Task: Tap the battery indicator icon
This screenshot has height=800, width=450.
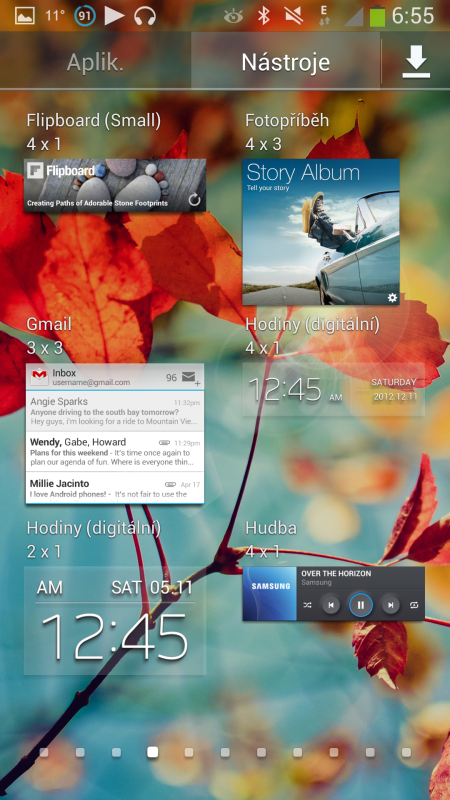Action: pos(378,16)
